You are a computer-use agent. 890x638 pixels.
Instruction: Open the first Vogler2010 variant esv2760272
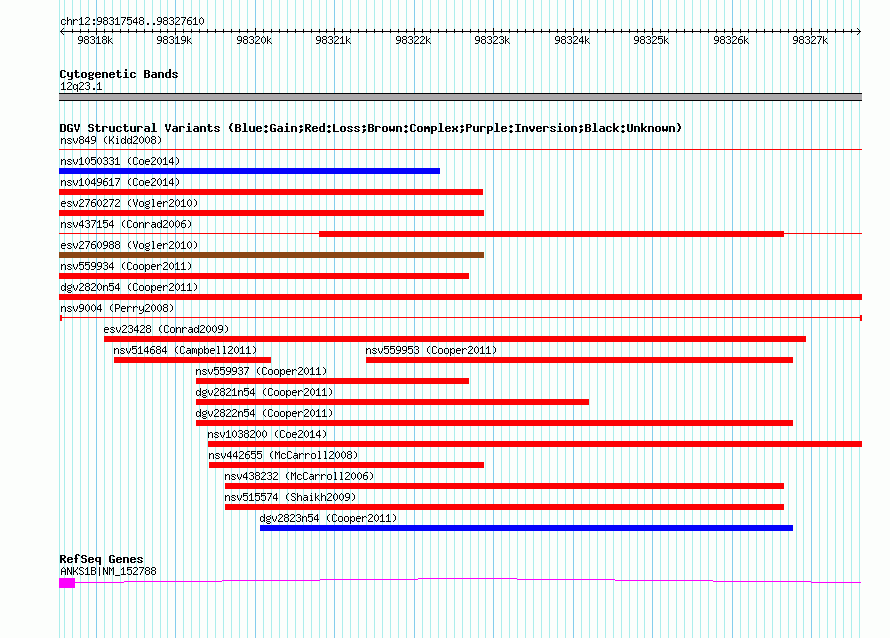point(129,203)
